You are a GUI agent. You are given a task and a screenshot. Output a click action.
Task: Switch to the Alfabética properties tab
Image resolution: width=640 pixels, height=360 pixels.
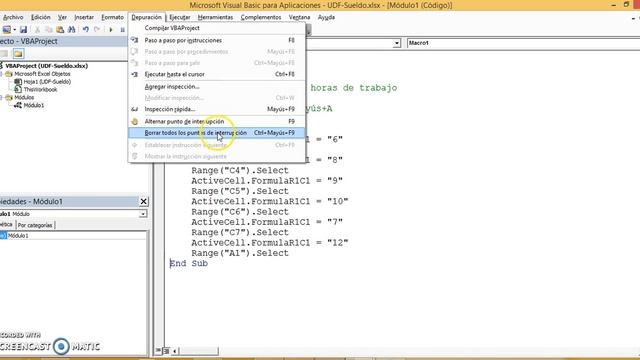(7, 224)
